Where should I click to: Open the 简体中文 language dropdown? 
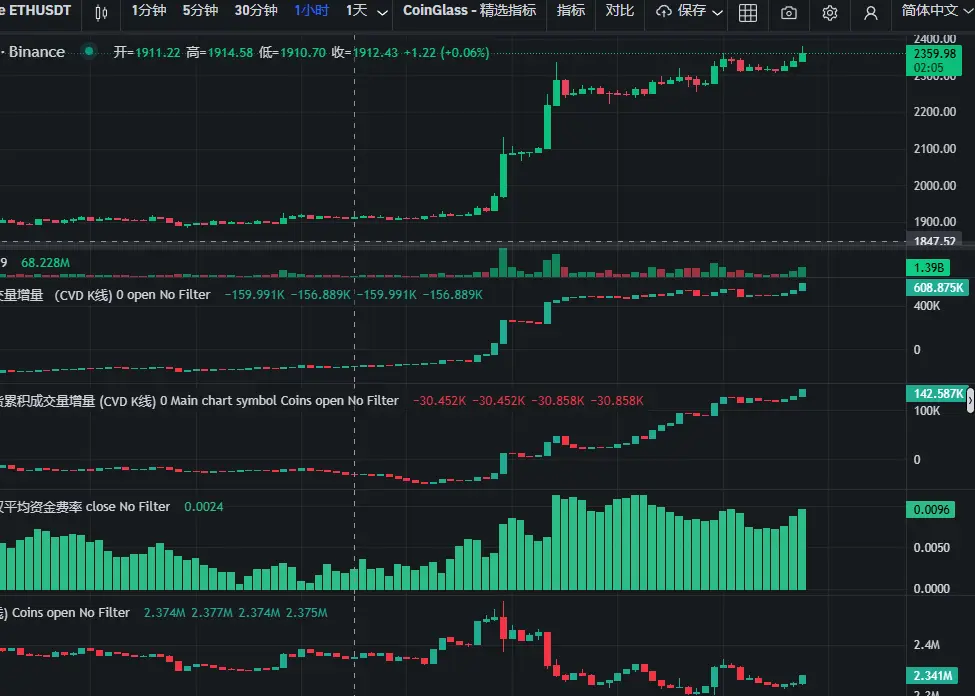936,11
